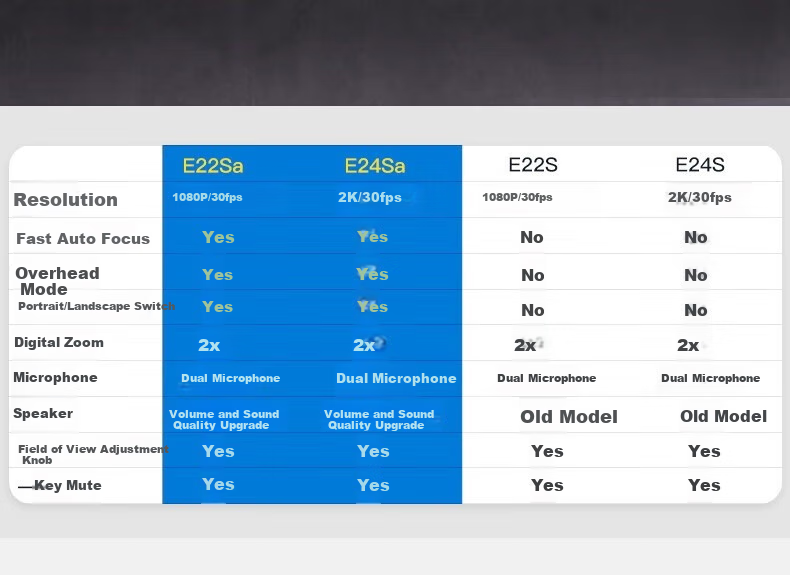Click Dual Microphone under E24S
The width and height of the screenshot is (790, 575).
[x=710, y=378]
